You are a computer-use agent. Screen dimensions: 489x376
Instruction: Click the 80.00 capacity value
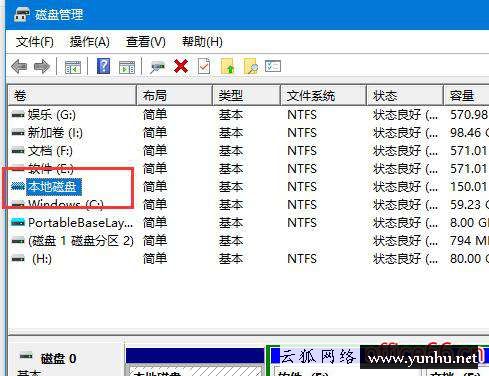466,259
